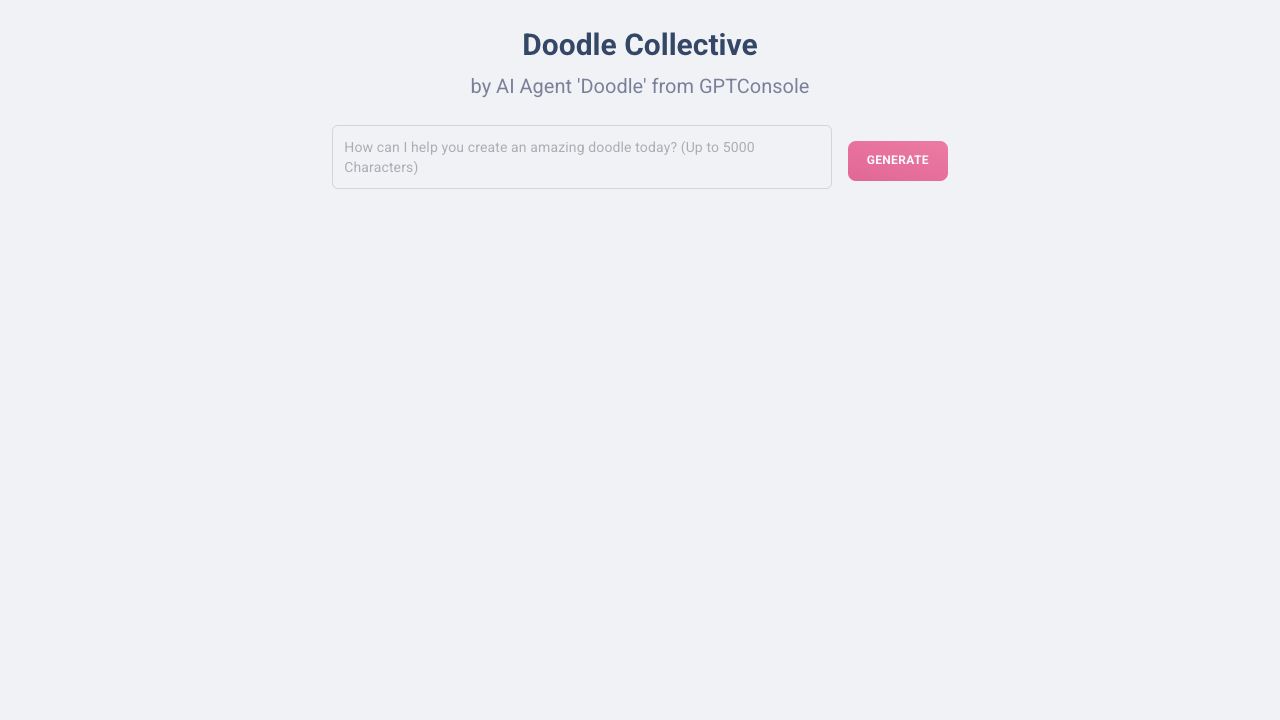Click the Doodle Collective heading

[639, 45]
